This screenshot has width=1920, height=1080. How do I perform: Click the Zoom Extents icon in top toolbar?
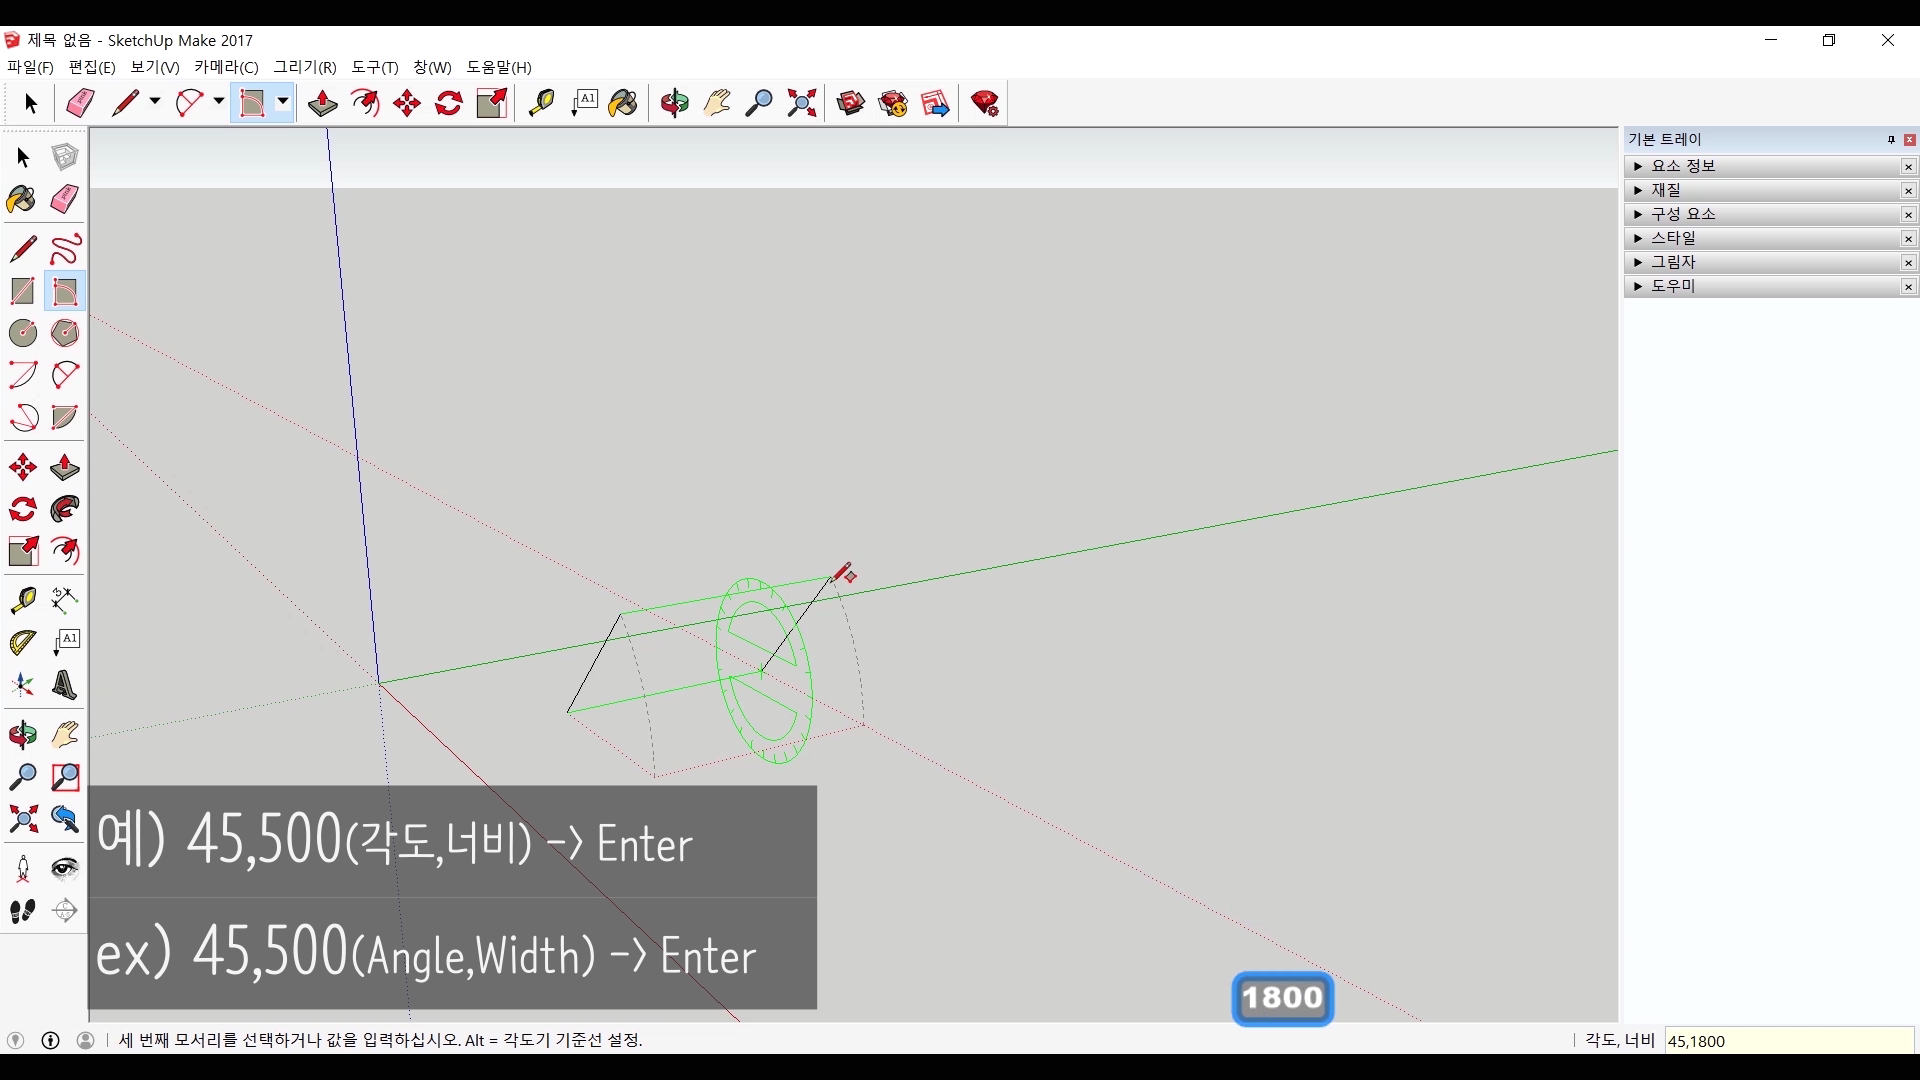(x=802, y=103)
